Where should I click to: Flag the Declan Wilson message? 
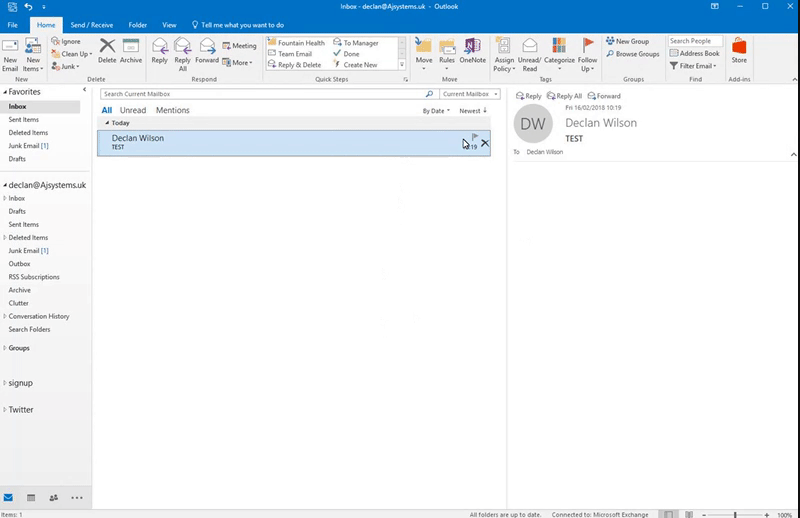click(x=475, y=137)
